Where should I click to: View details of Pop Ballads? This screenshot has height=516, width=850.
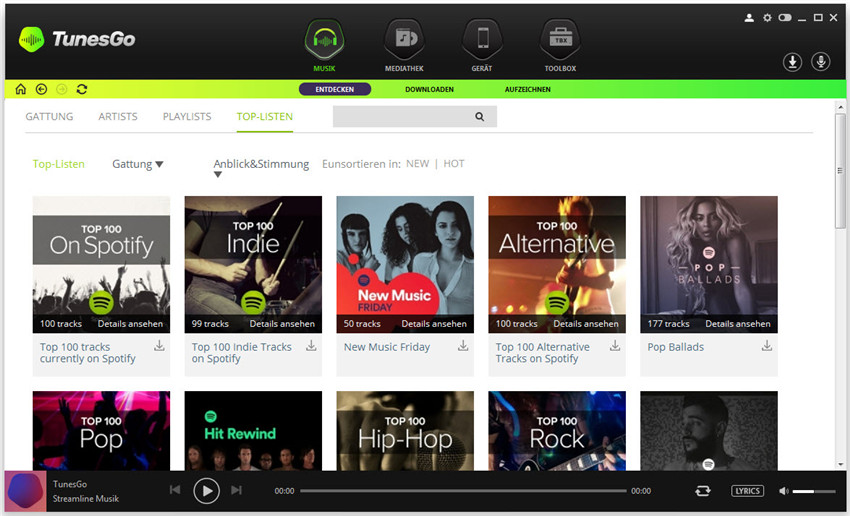(737, 324)
